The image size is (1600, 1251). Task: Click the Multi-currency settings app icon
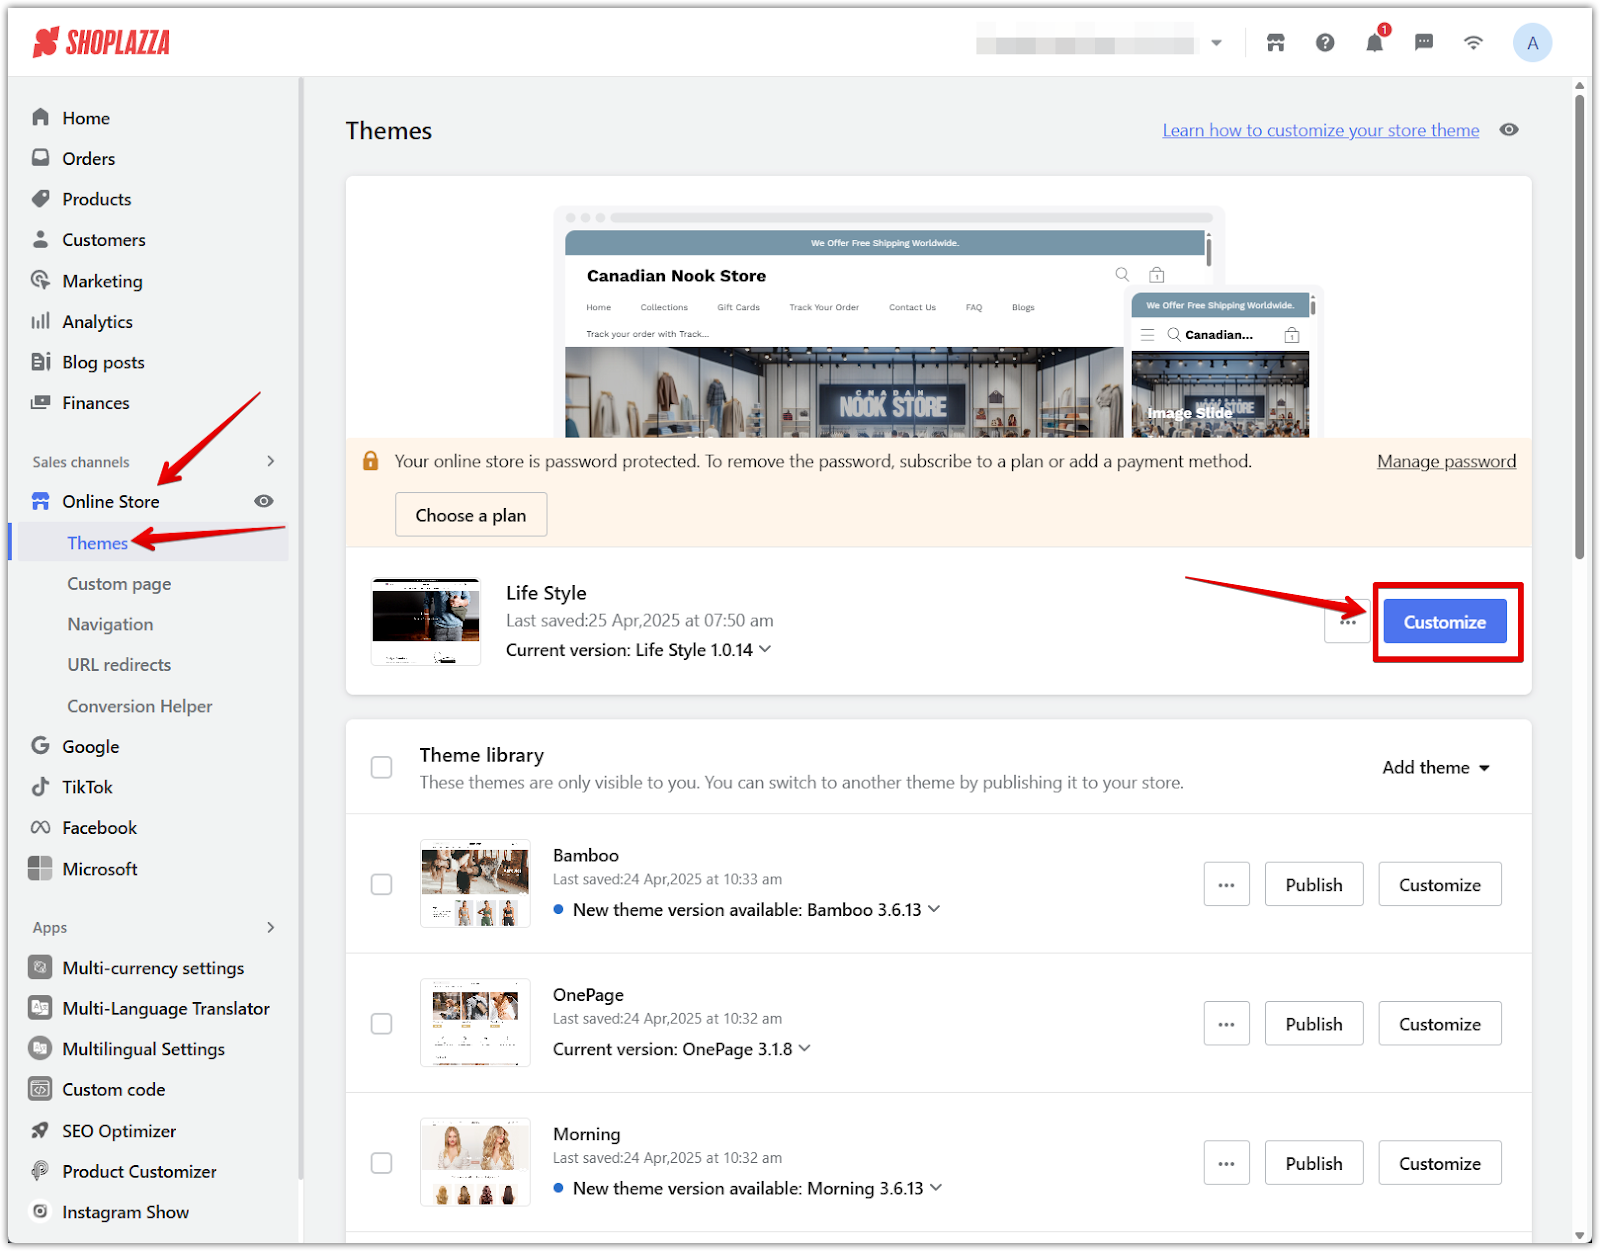click(x=40, y=968)
